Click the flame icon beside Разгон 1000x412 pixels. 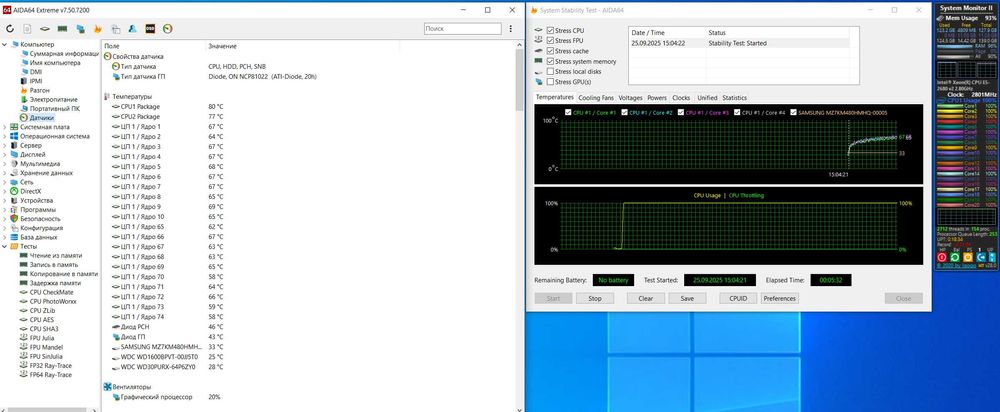(24, 91)
